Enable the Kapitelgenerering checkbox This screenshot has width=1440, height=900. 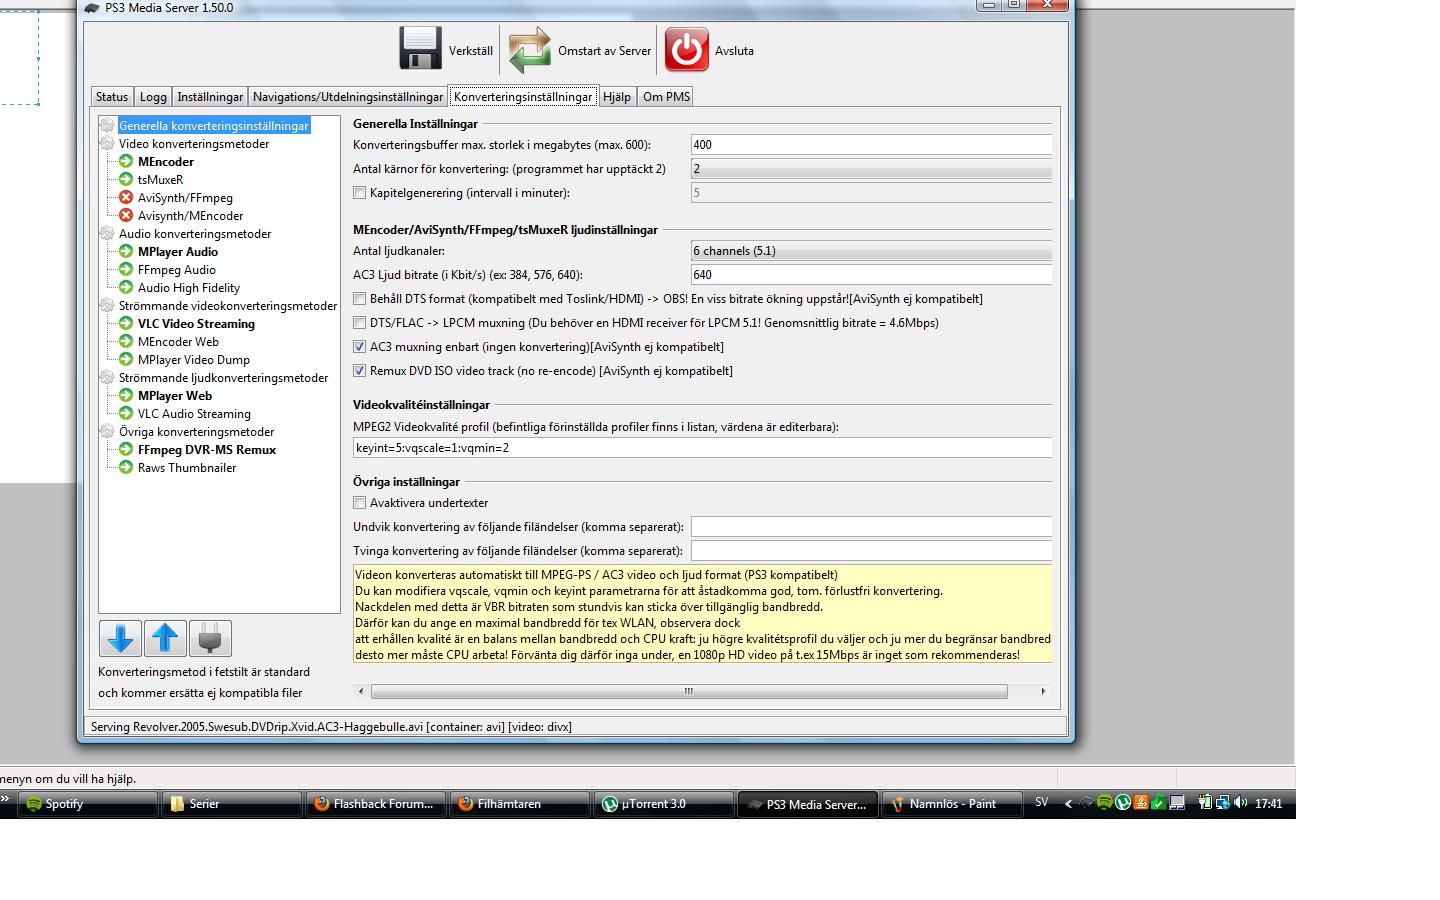click(359, 193)
